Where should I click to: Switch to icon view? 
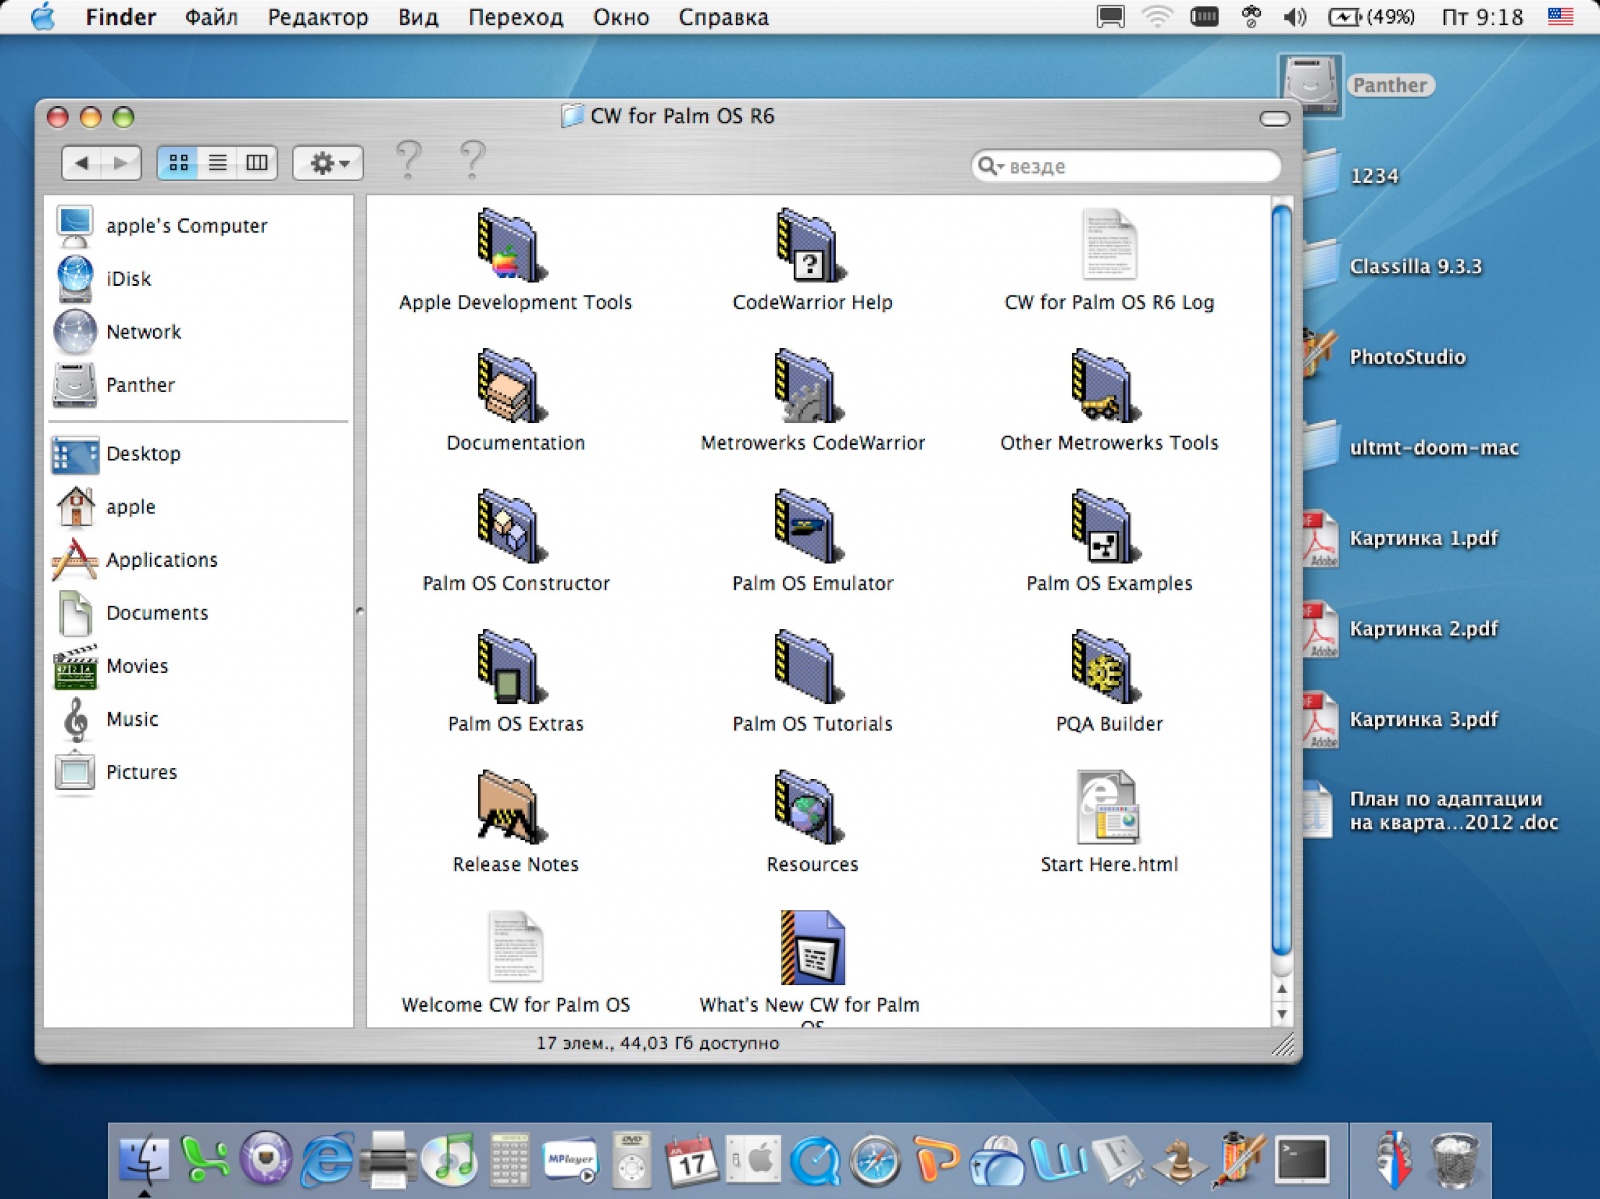pyautogui.click(x=178, y=162)
